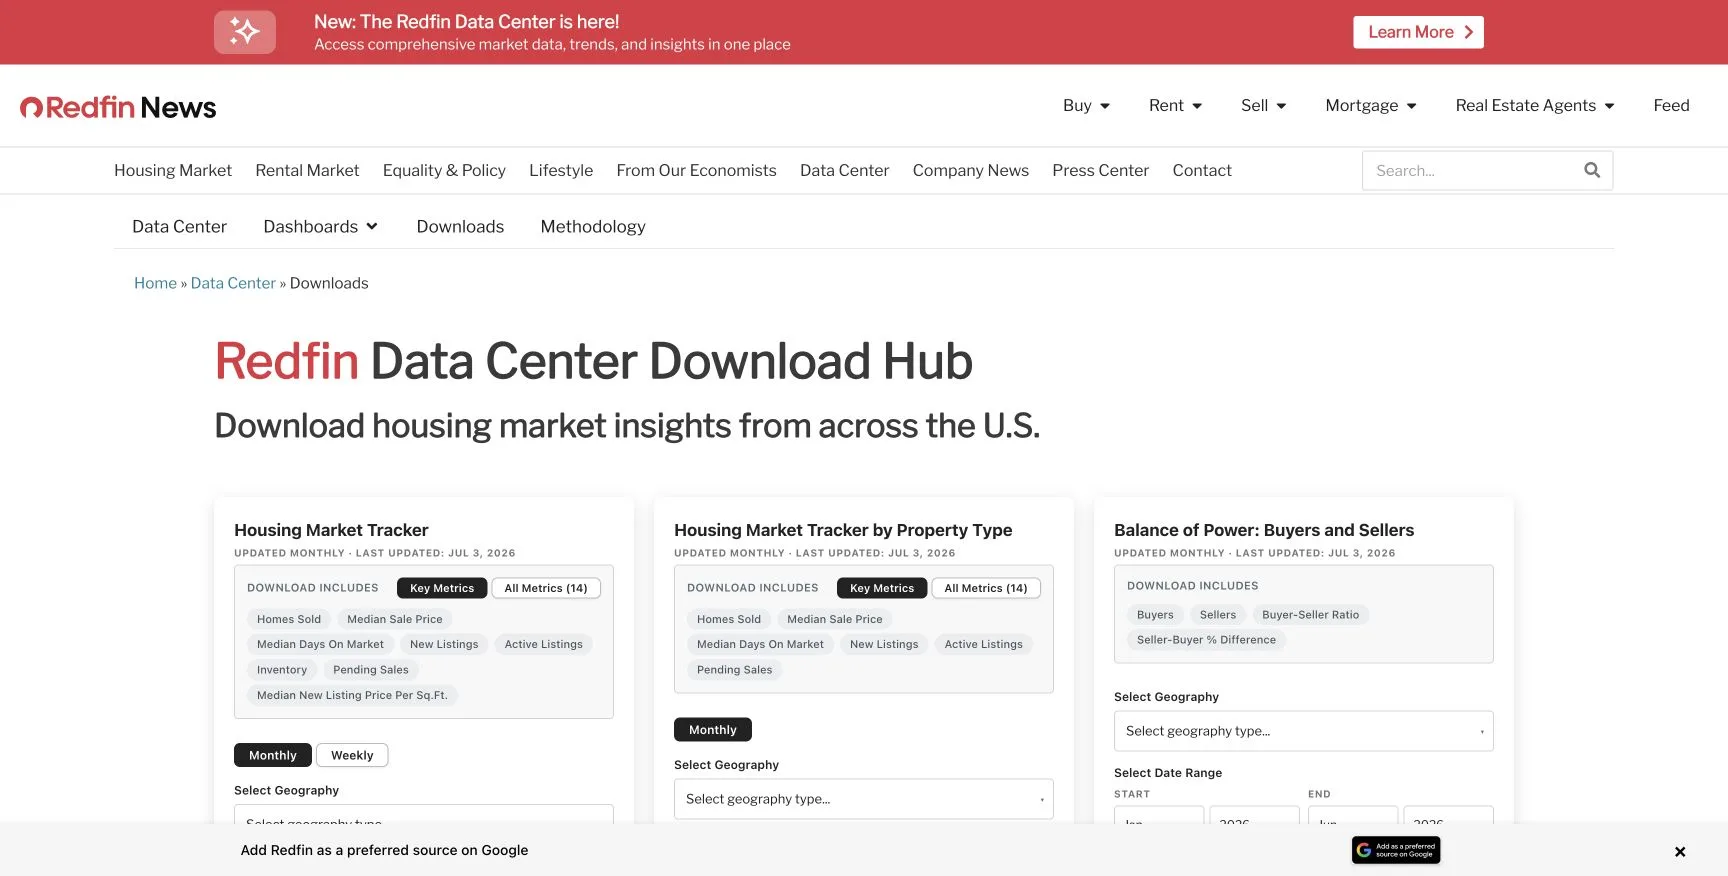Click Median New Listing Price Per Sq.Ft. tag
The image size is (1728, 876).
(x=352, y=695)
